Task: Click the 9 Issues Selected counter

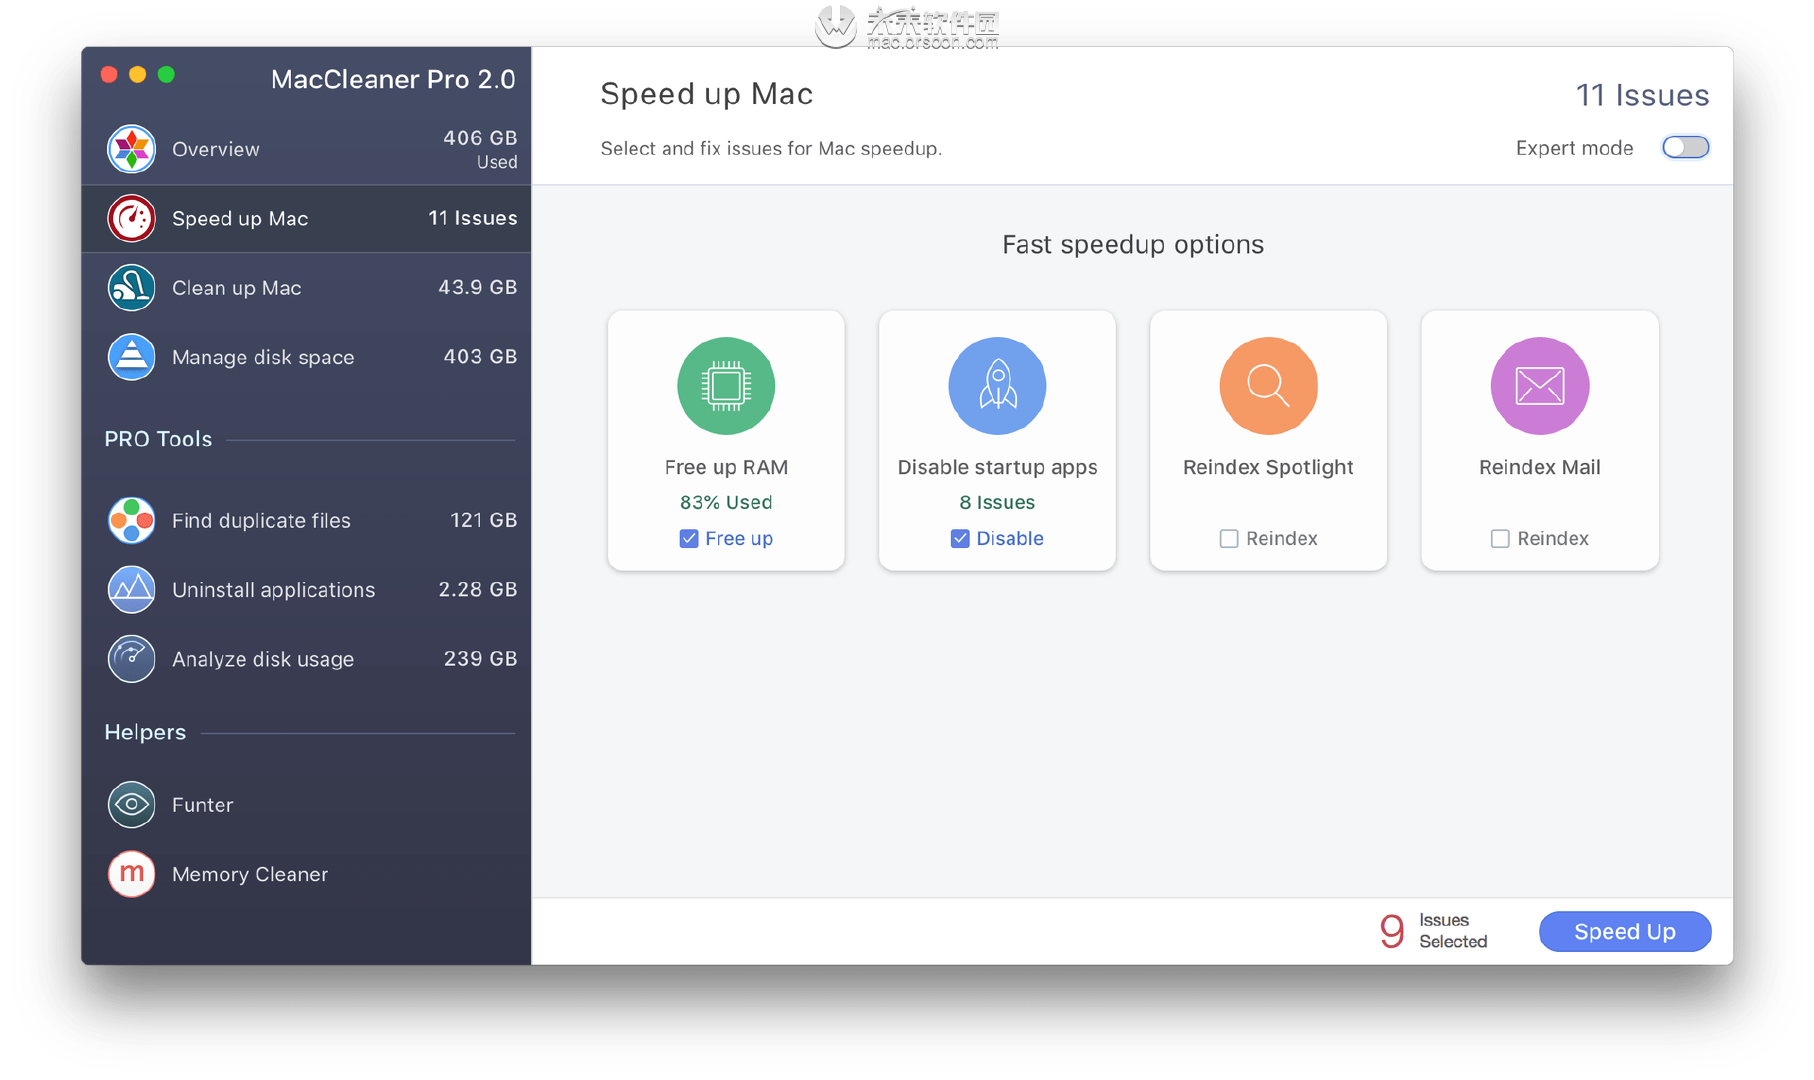Action: coord(1433,931)
